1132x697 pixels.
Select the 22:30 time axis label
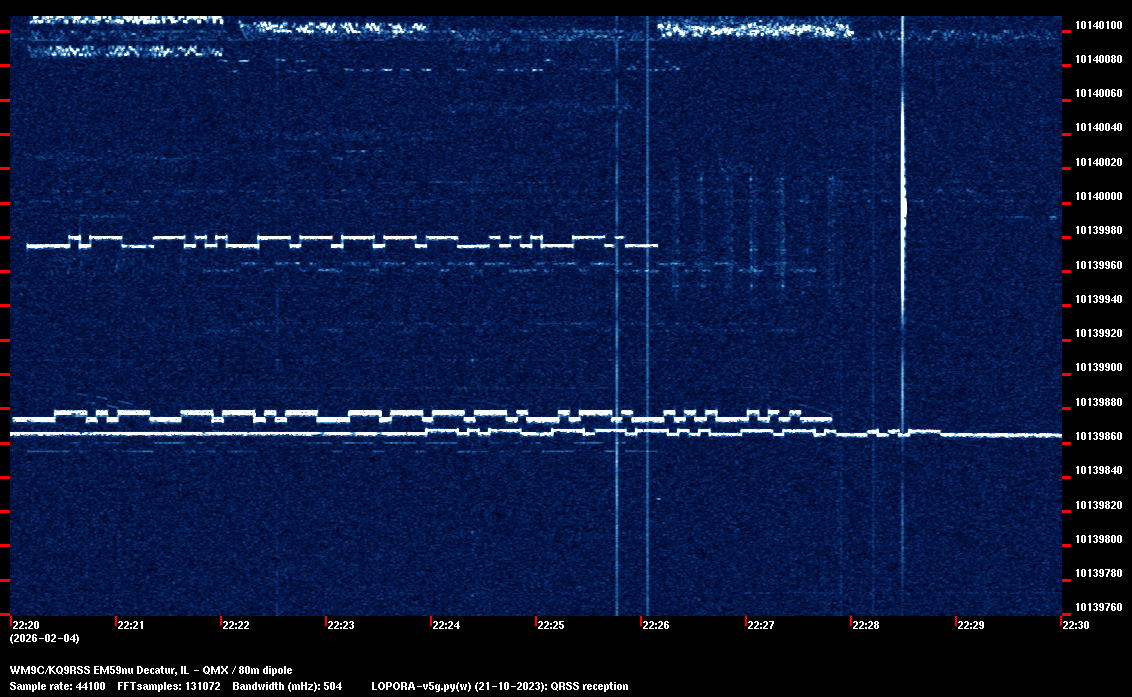[x=1075, y=626]
